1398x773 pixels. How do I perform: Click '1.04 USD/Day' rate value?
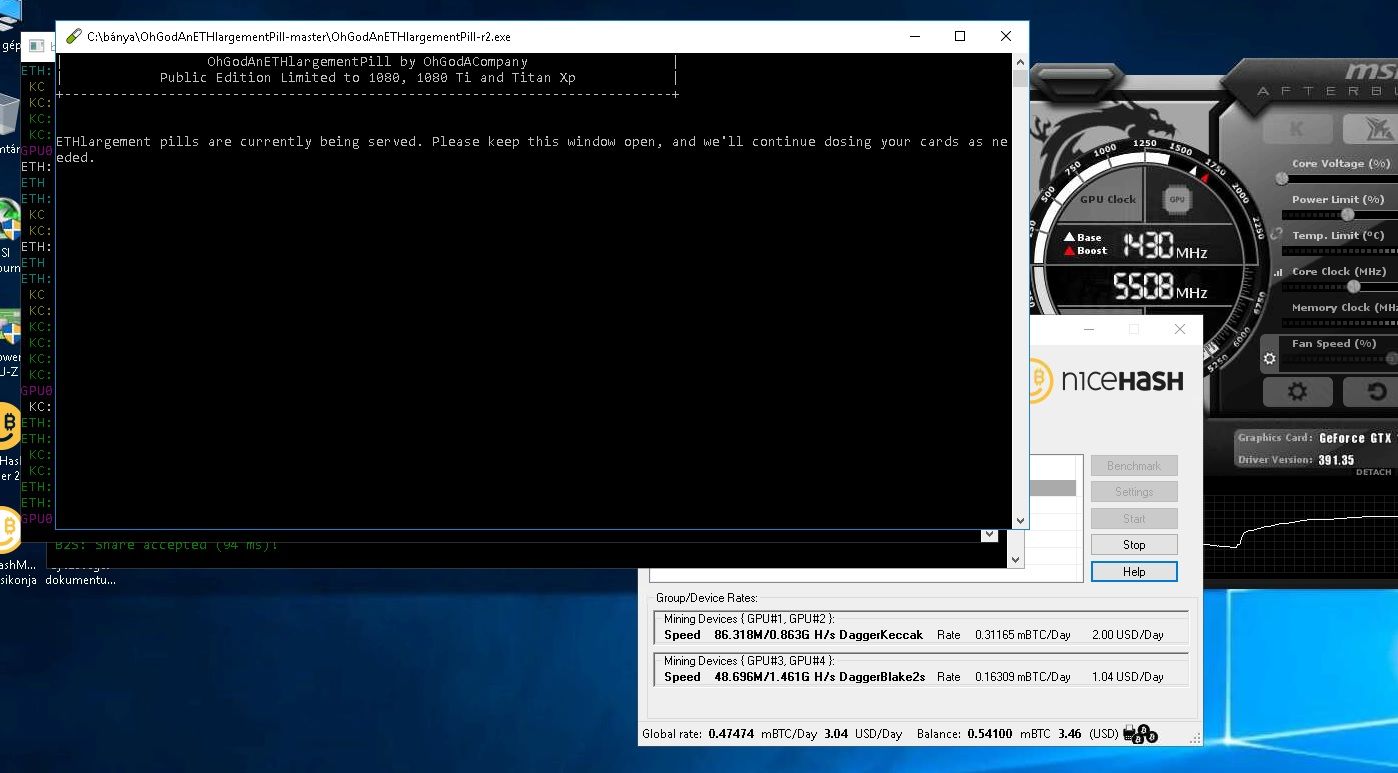(1128, 677)
